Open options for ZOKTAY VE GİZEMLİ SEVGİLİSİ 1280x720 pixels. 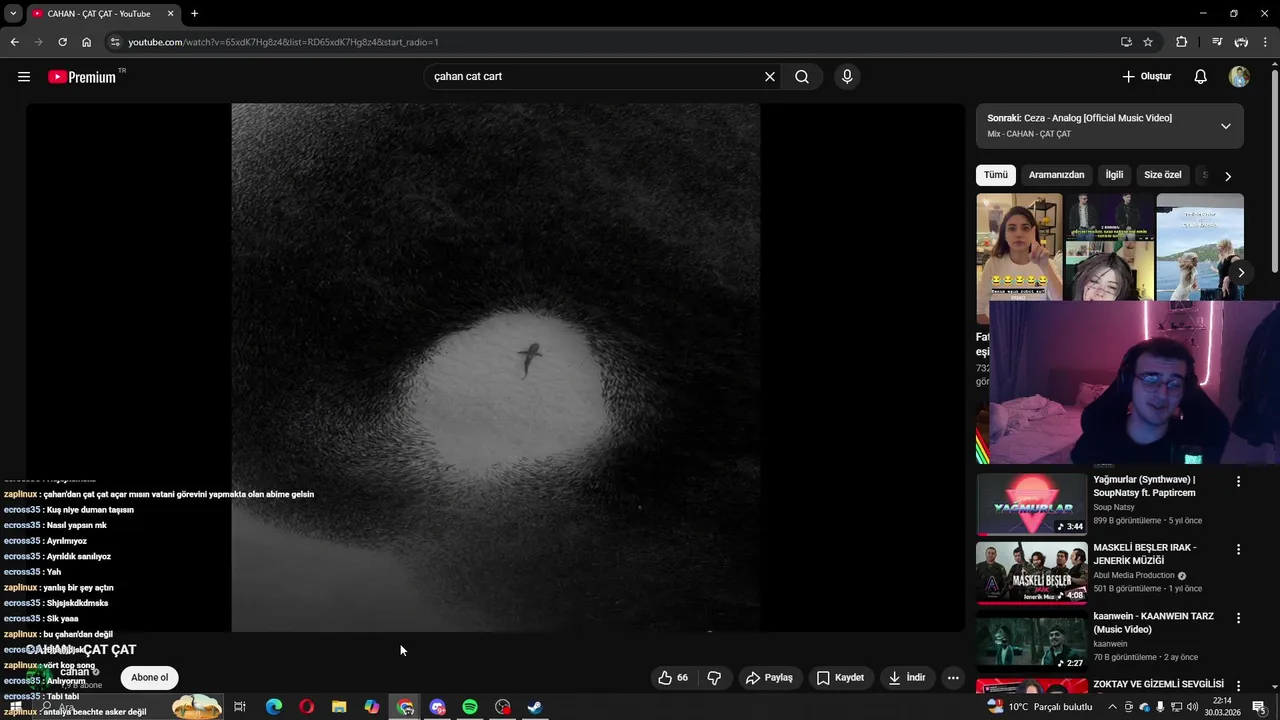click(1238, 686)
